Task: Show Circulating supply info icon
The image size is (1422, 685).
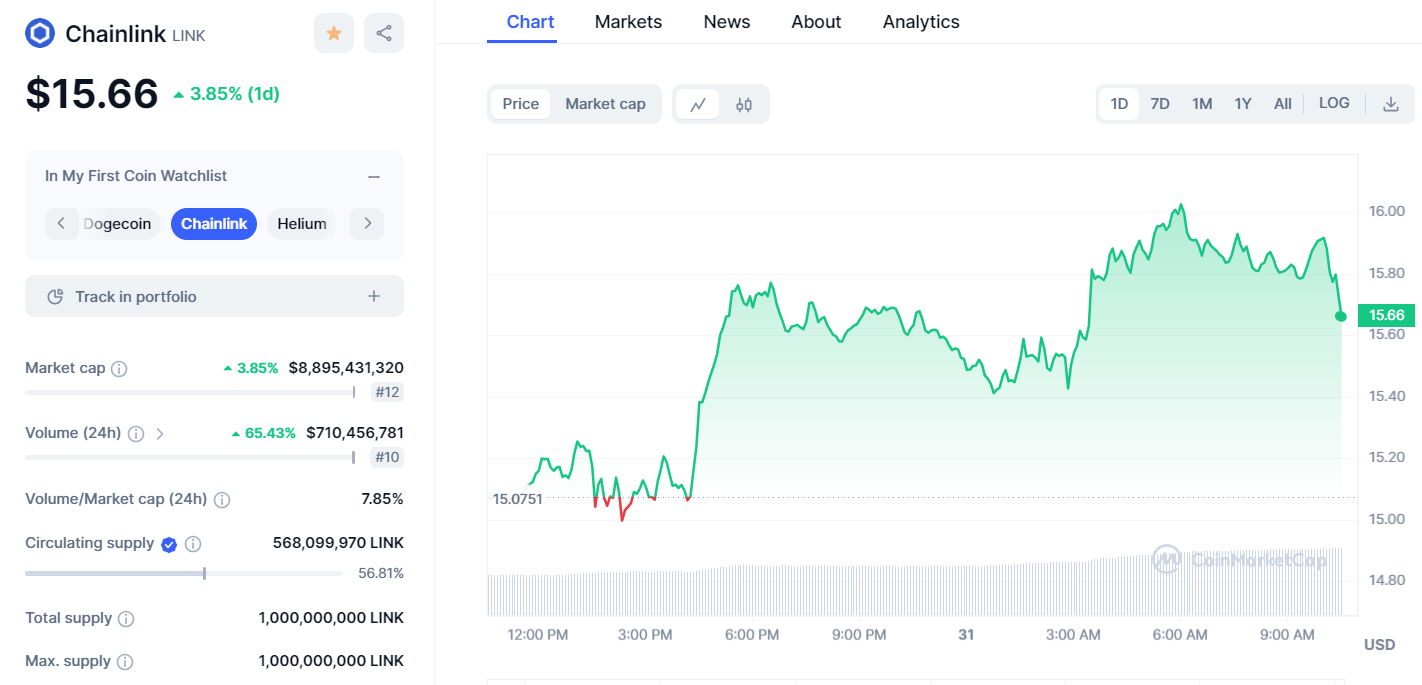Action: pos(193,544)
